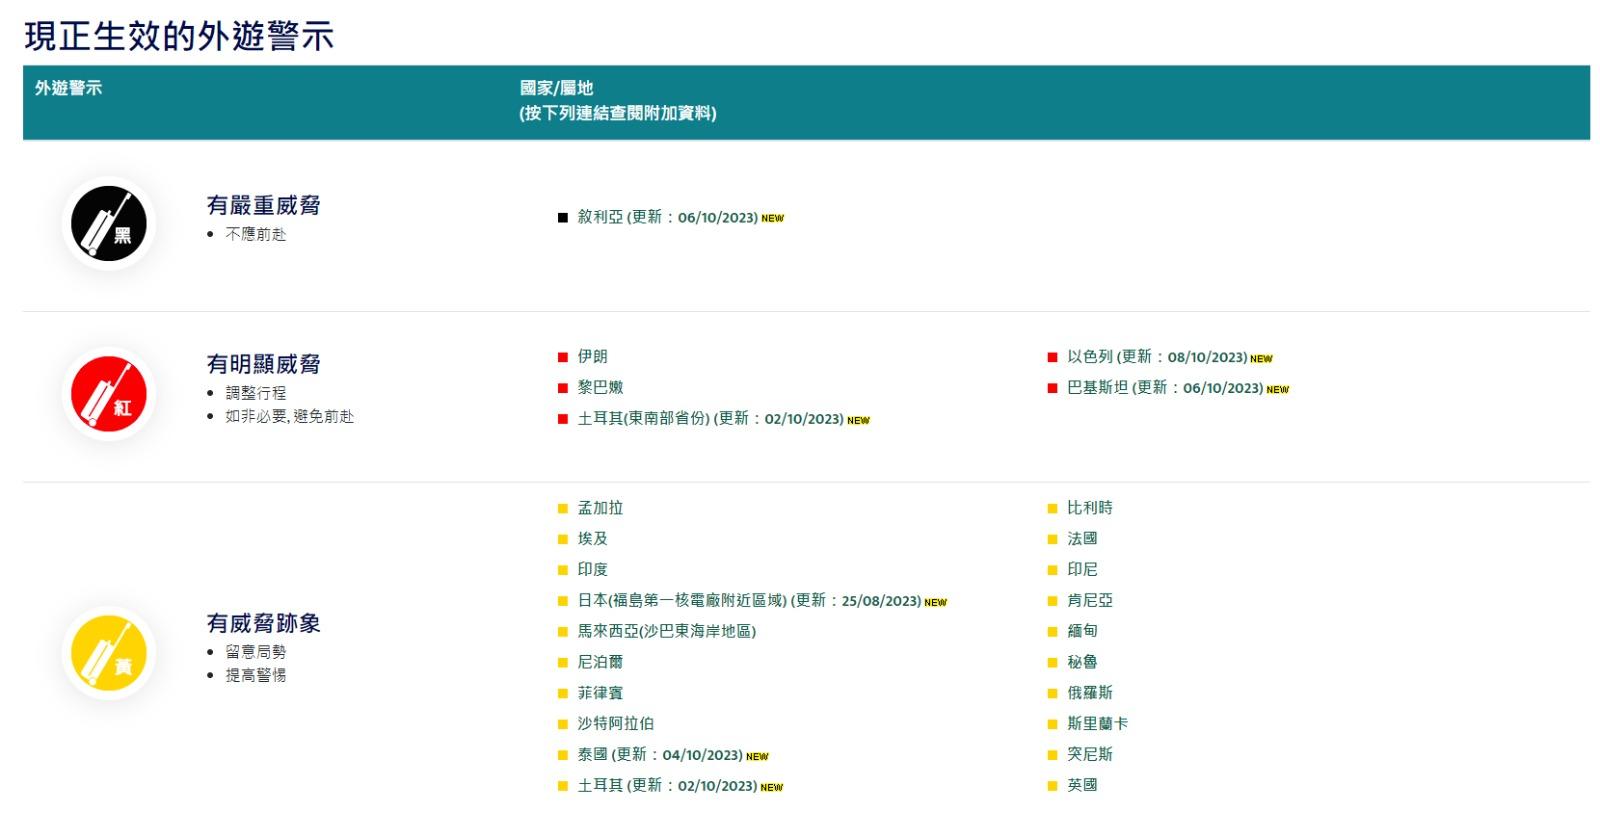Open the 英國 amber alert link
1600x838 pixels.
1082,785
